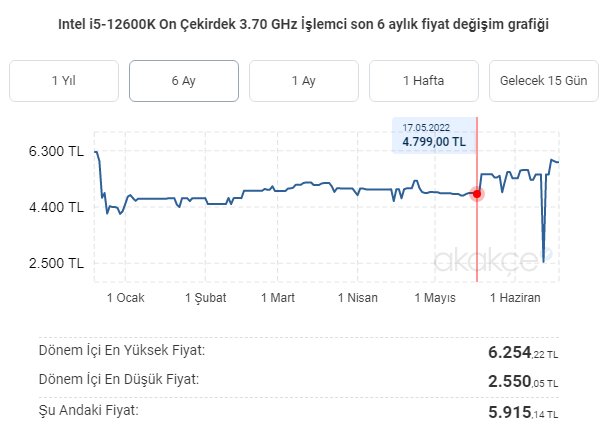Click the lowest price value 2.550,05 TL
The width and height of the screenshot is (600, 443).
click(x=523, y=381)
